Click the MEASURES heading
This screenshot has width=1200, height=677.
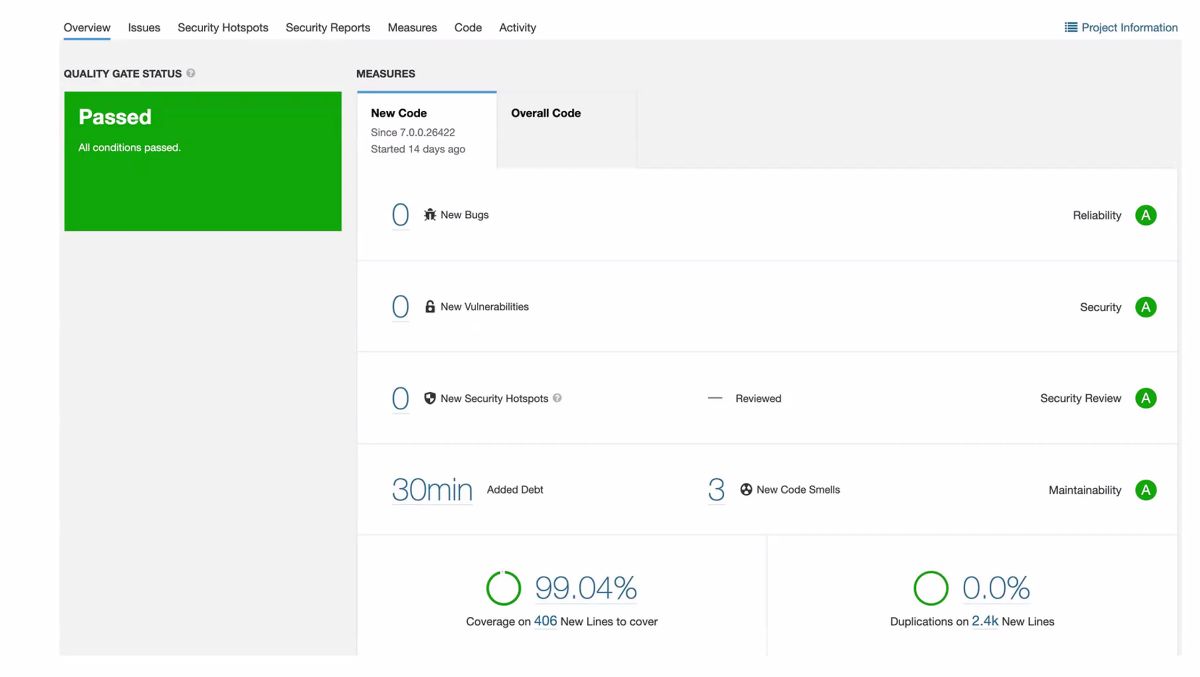386,74
